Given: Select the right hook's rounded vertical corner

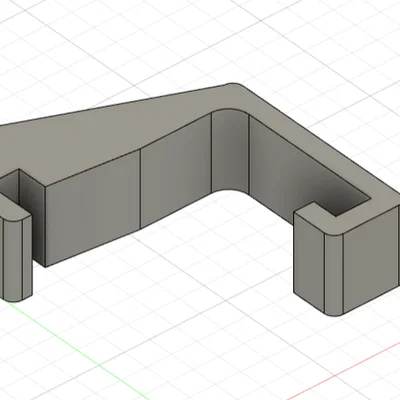Looking at the screenshot, I should [x=334, y=275].
